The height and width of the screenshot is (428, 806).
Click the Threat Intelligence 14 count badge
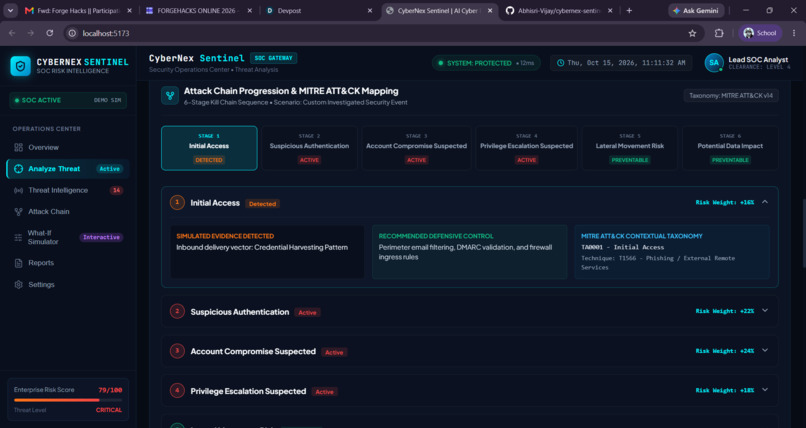point(116,191)
